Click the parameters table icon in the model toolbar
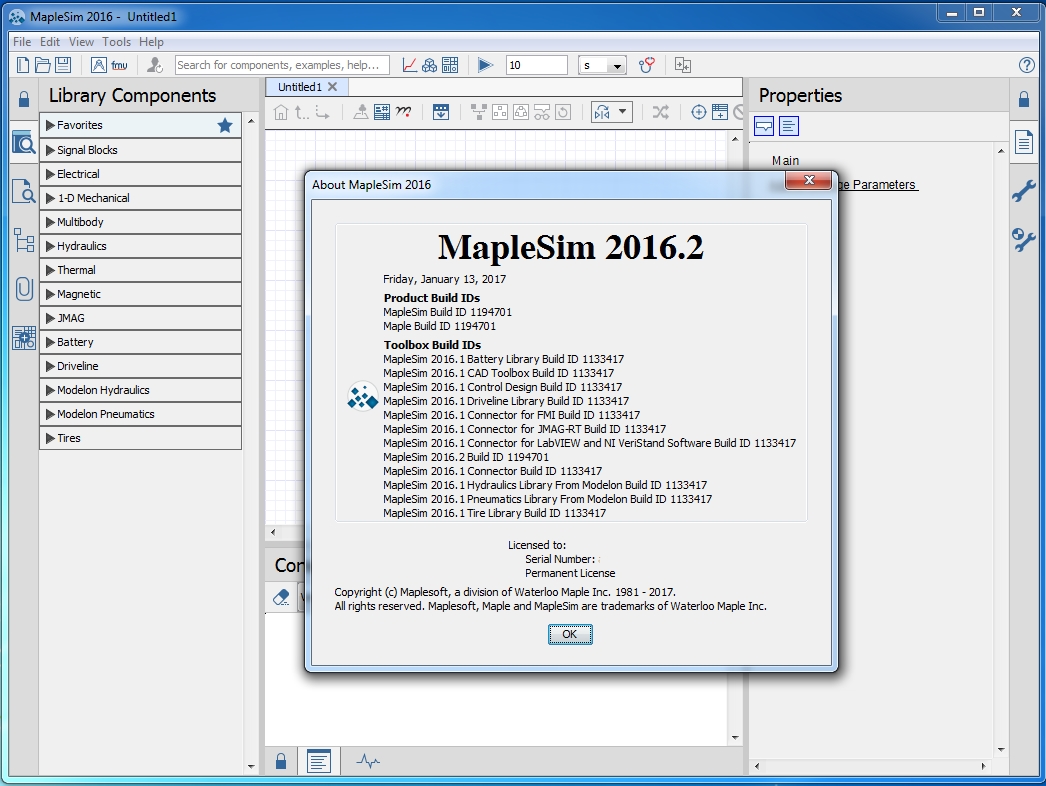Viewport: 1046px width, 786px height. click(382, 112)
